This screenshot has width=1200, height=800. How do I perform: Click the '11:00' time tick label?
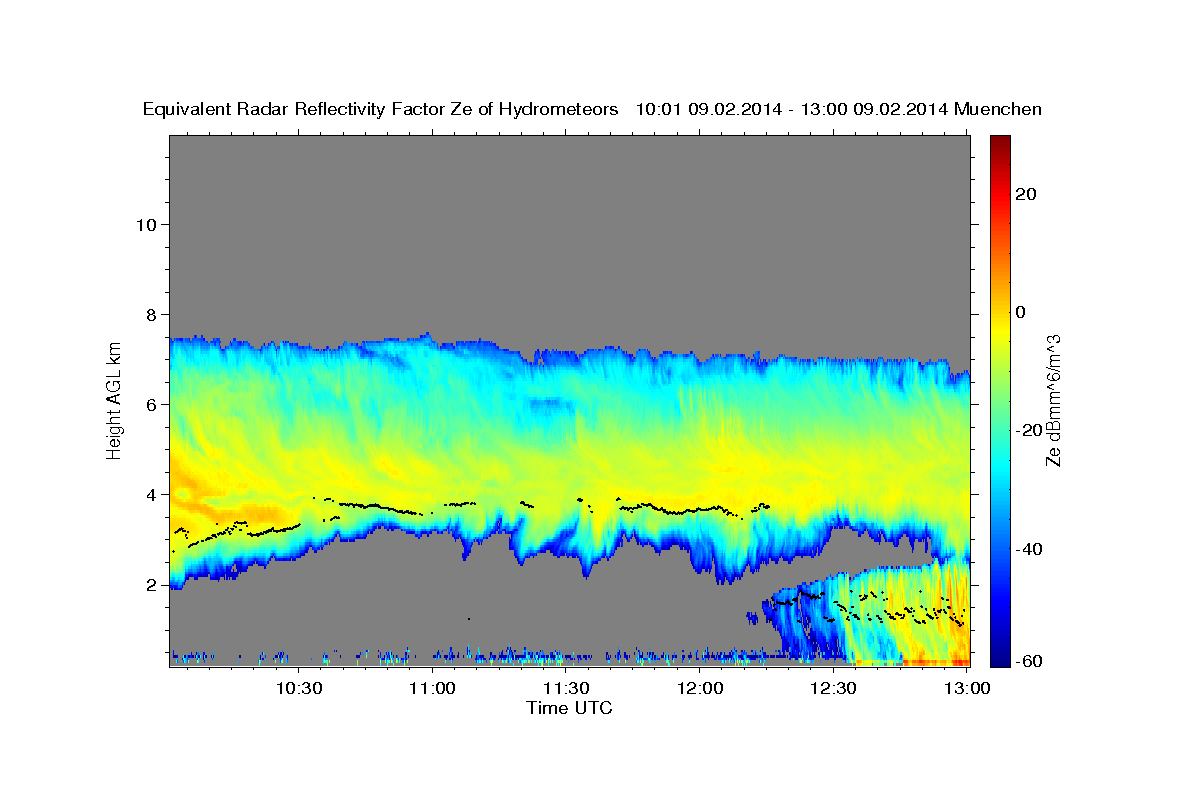[432, 687]
